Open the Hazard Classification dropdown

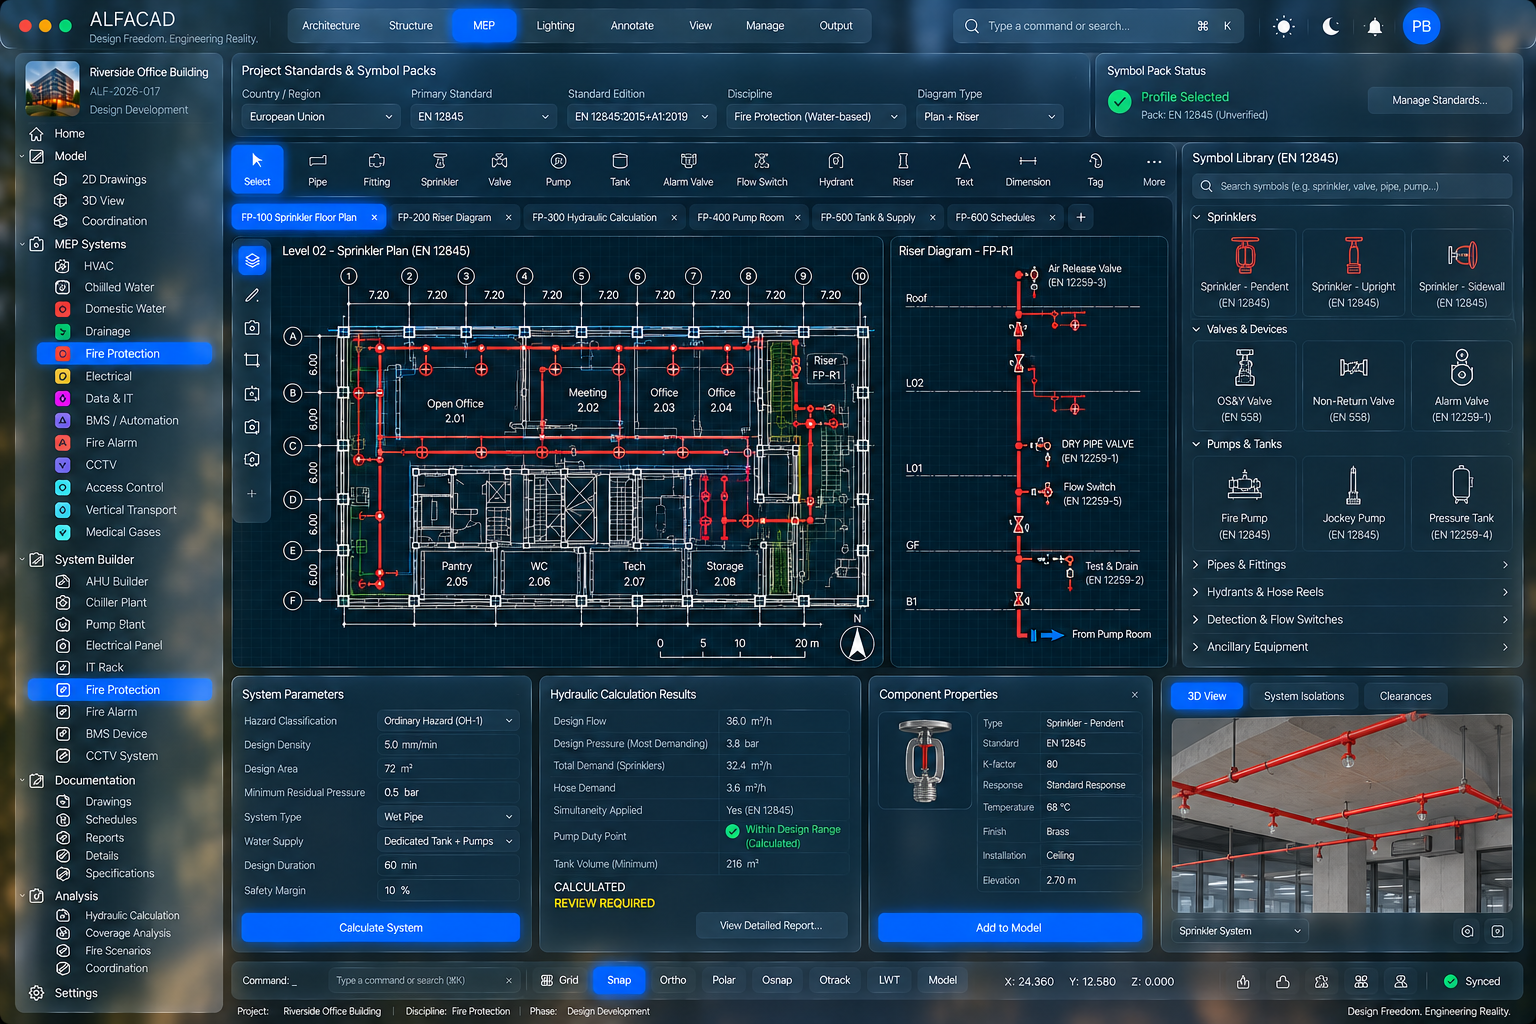pyautogui.click(x=448, y=721)
